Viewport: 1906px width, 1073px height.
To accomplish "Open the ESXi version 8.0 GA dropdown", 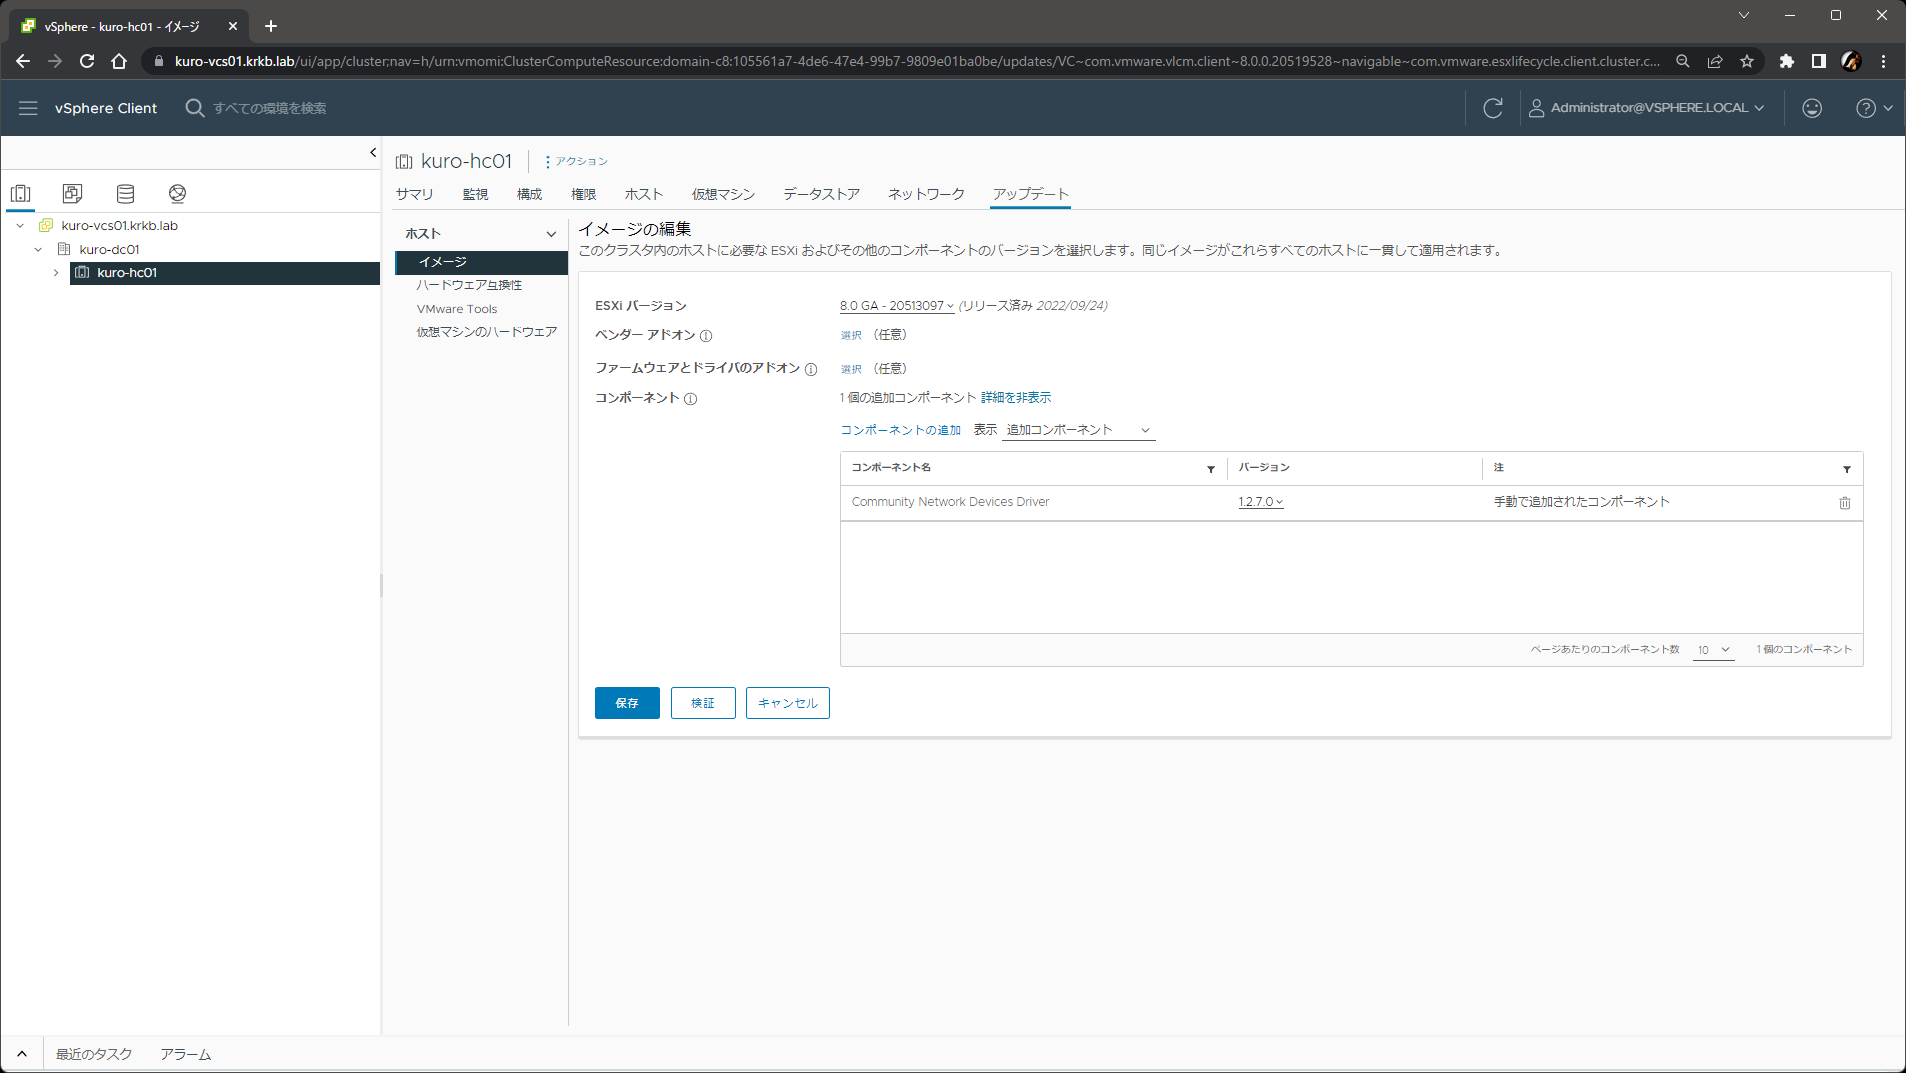I will point(896,306).
